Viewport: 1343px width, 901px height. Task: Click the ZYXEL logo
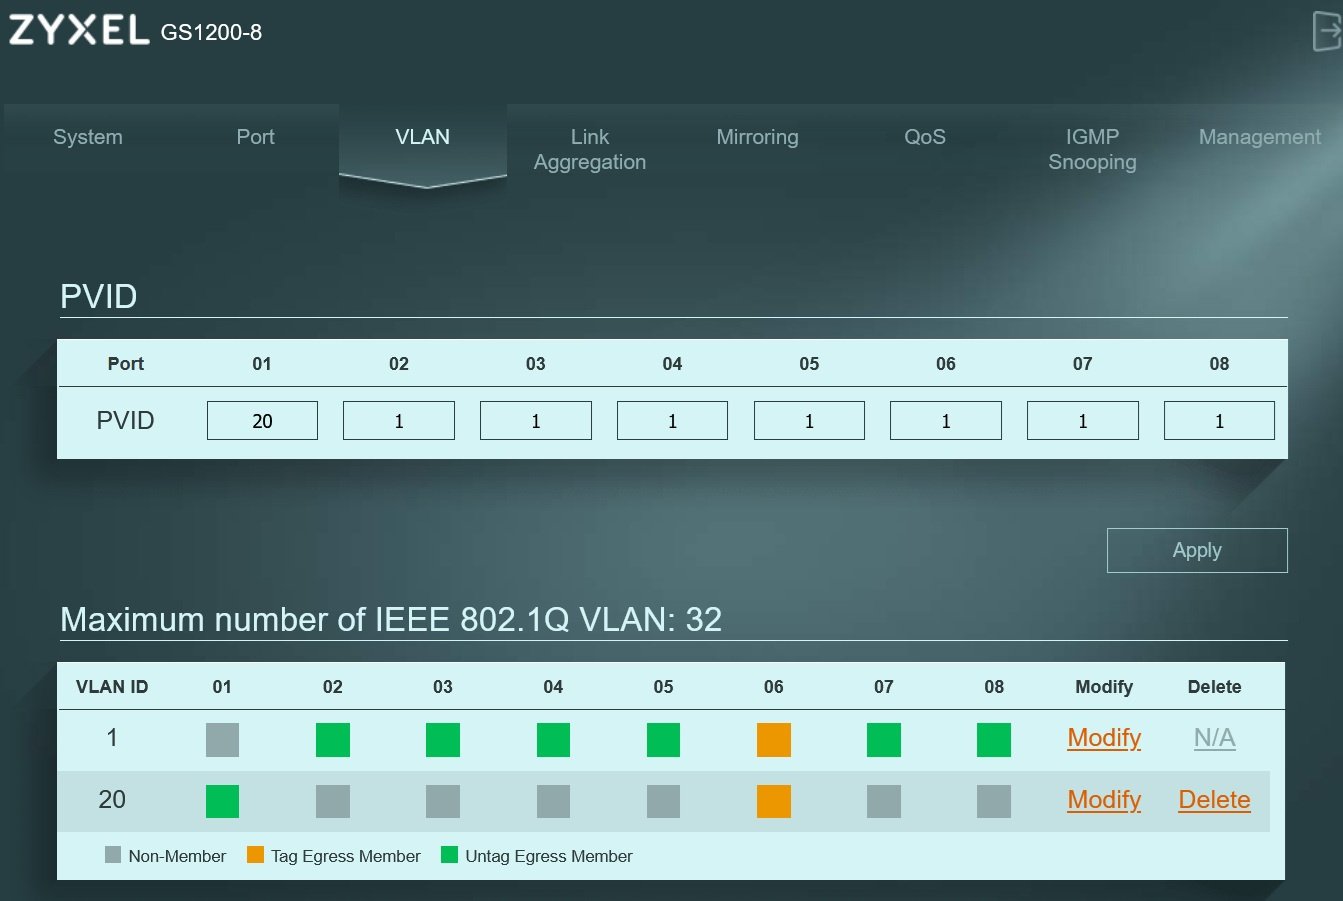click(x=80, y=30)
